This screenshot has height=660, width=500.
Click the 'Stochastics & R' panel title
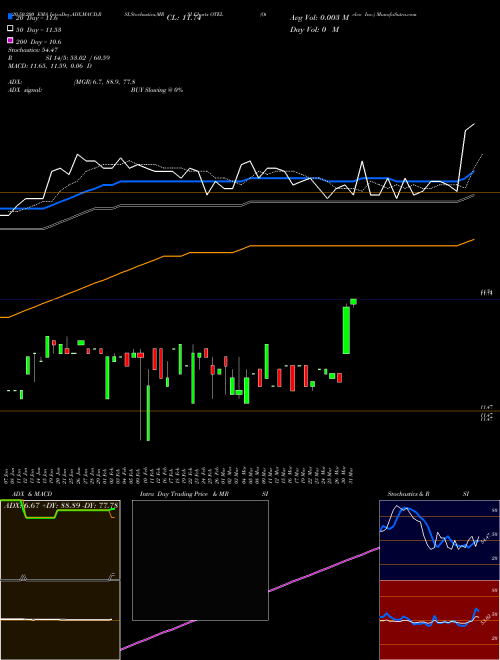point(409,494)
